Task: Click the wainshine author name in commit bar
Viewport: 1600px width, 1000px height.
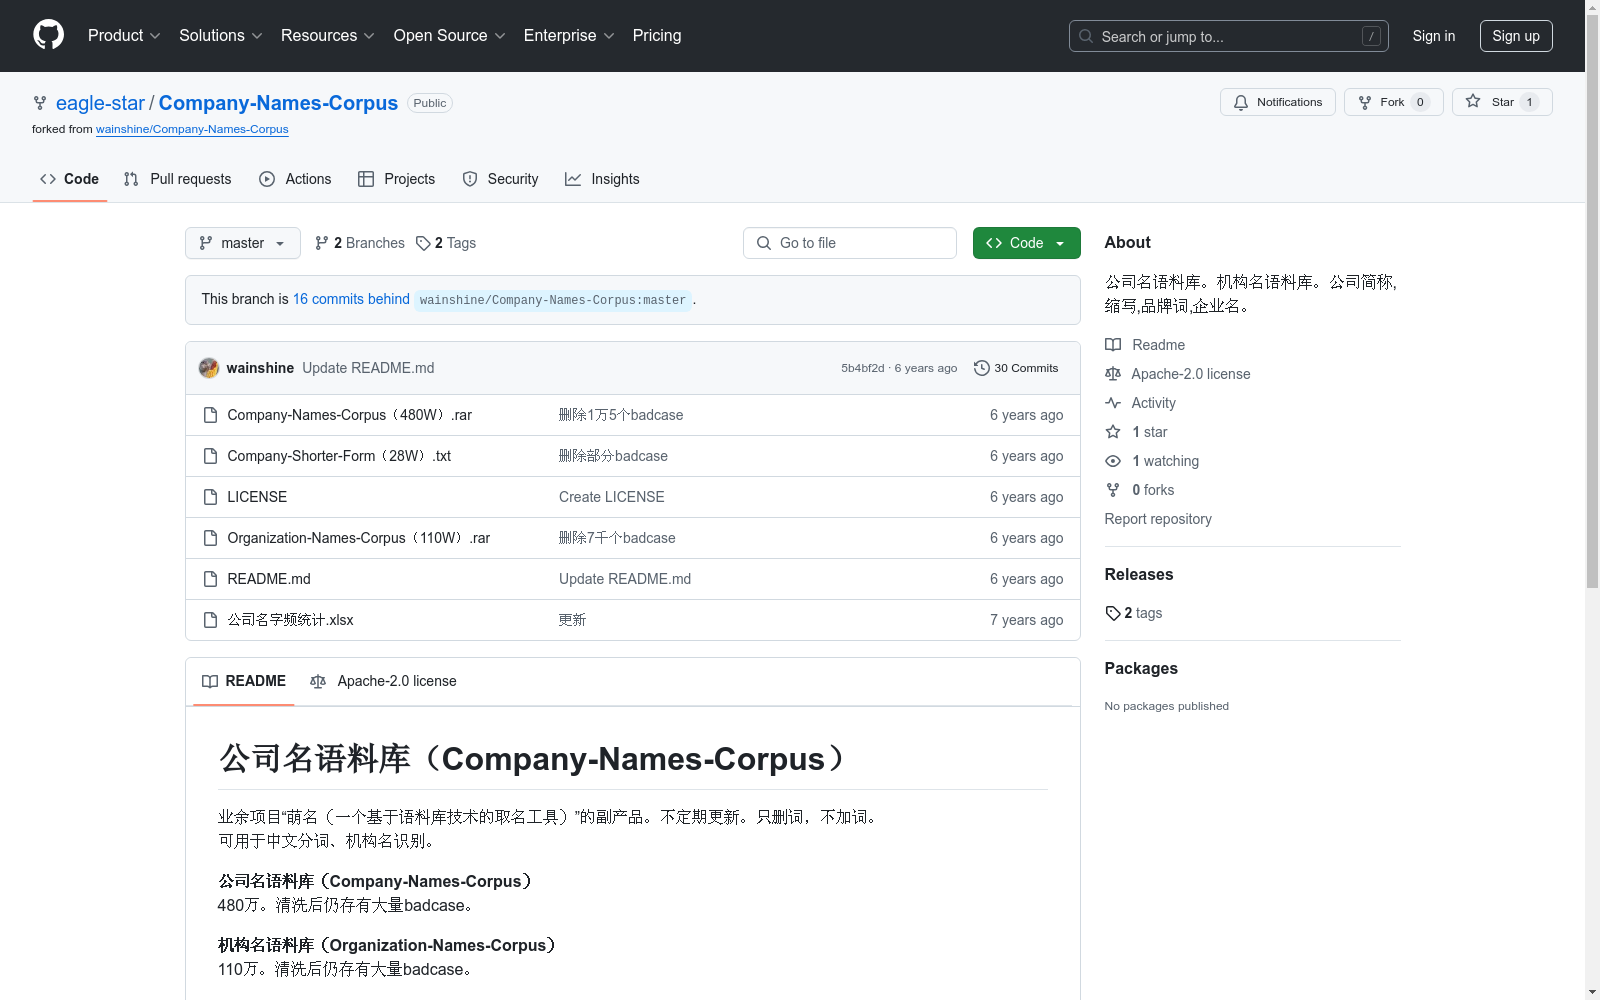Action: 260,368
